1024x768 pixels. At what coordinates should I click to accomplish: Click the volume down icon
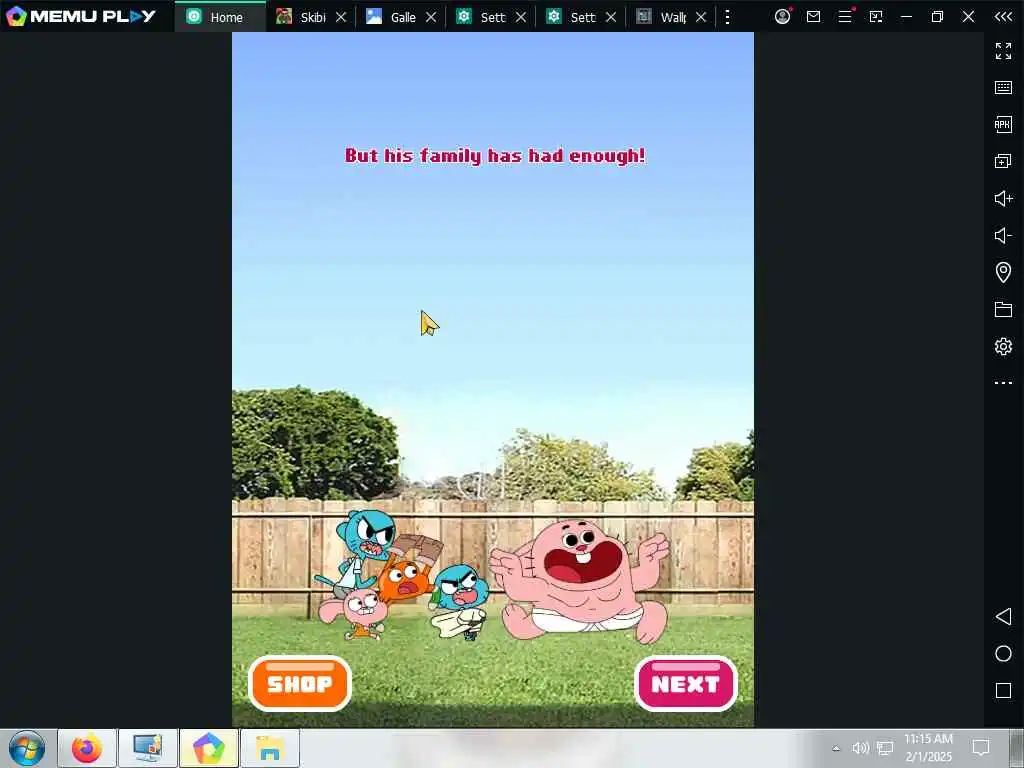(x=1003, y=235)
